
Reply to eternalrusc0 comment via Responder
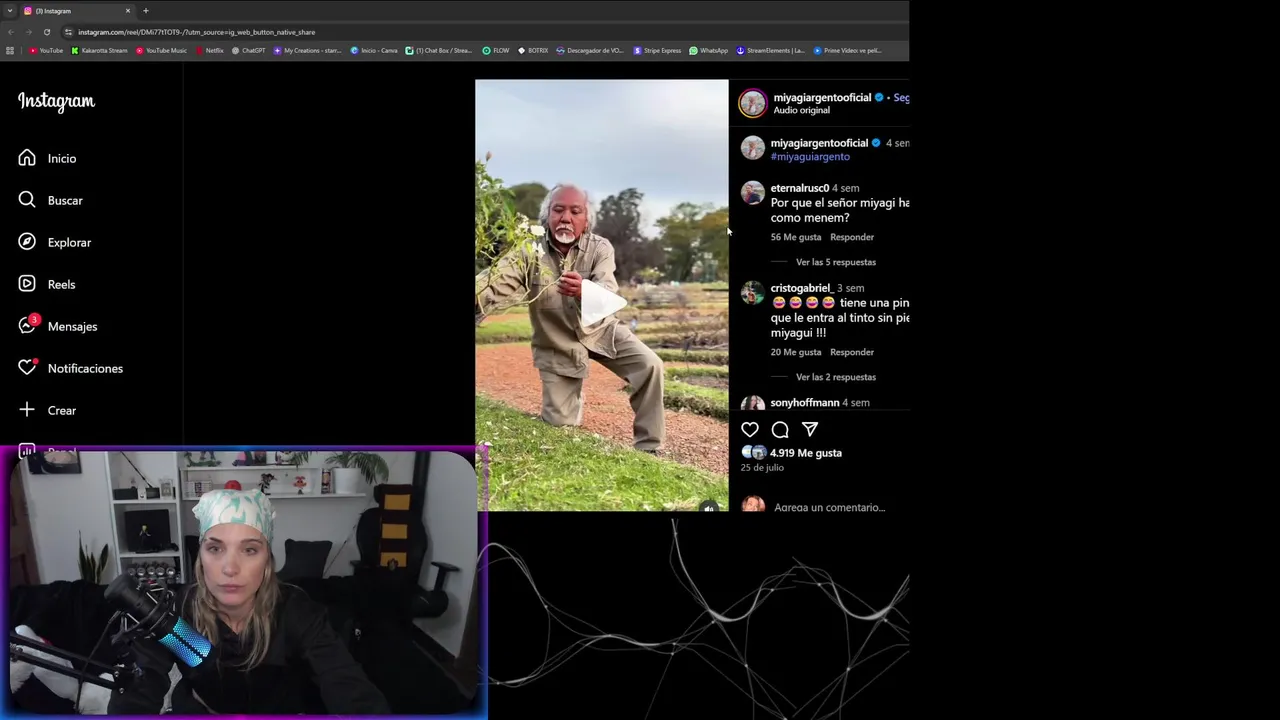click(x=852, y=237)
